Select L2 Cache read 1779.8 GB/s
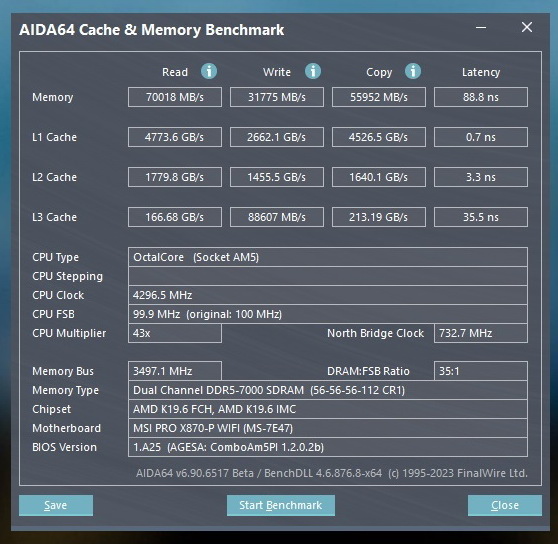The width and height of the screenshot is (558, 544). [175, 177]
